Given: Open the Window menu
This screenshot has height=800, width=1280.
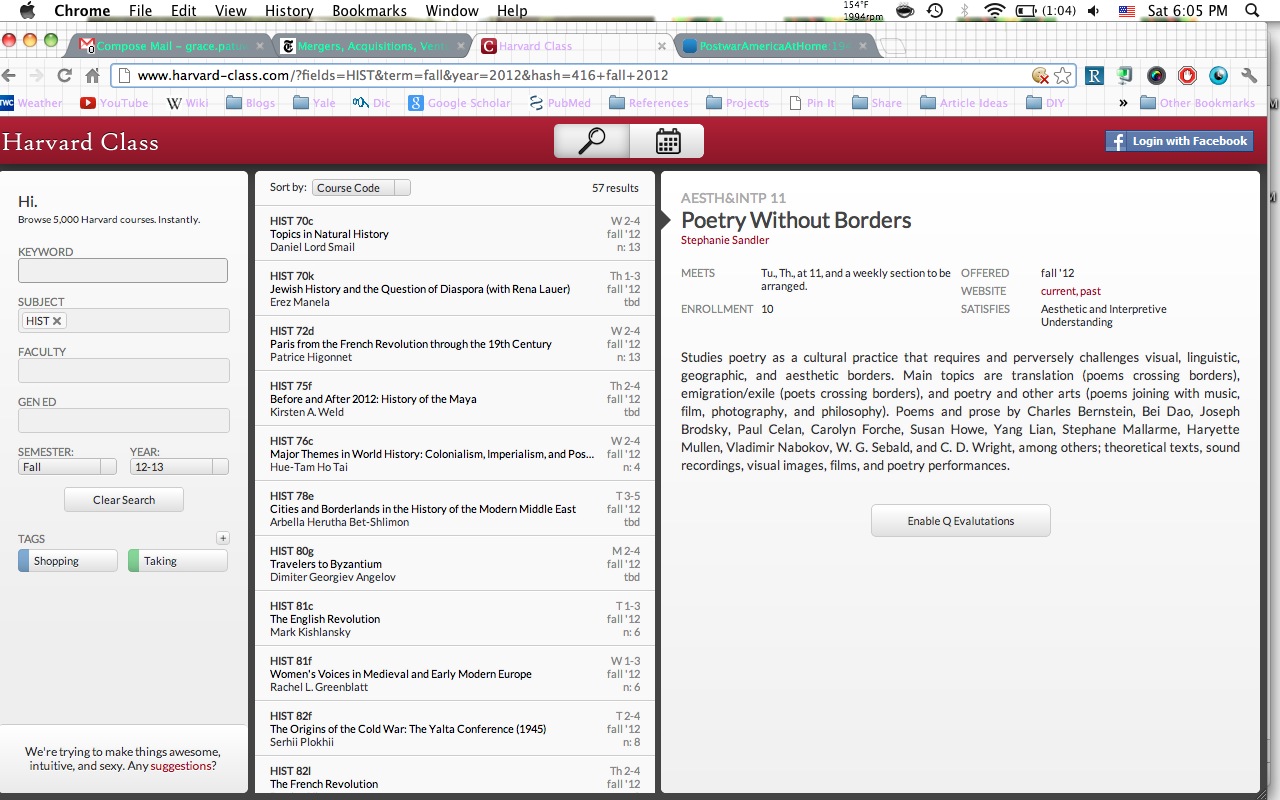Looking at the screenshot, I should click(x=451, y=11).
